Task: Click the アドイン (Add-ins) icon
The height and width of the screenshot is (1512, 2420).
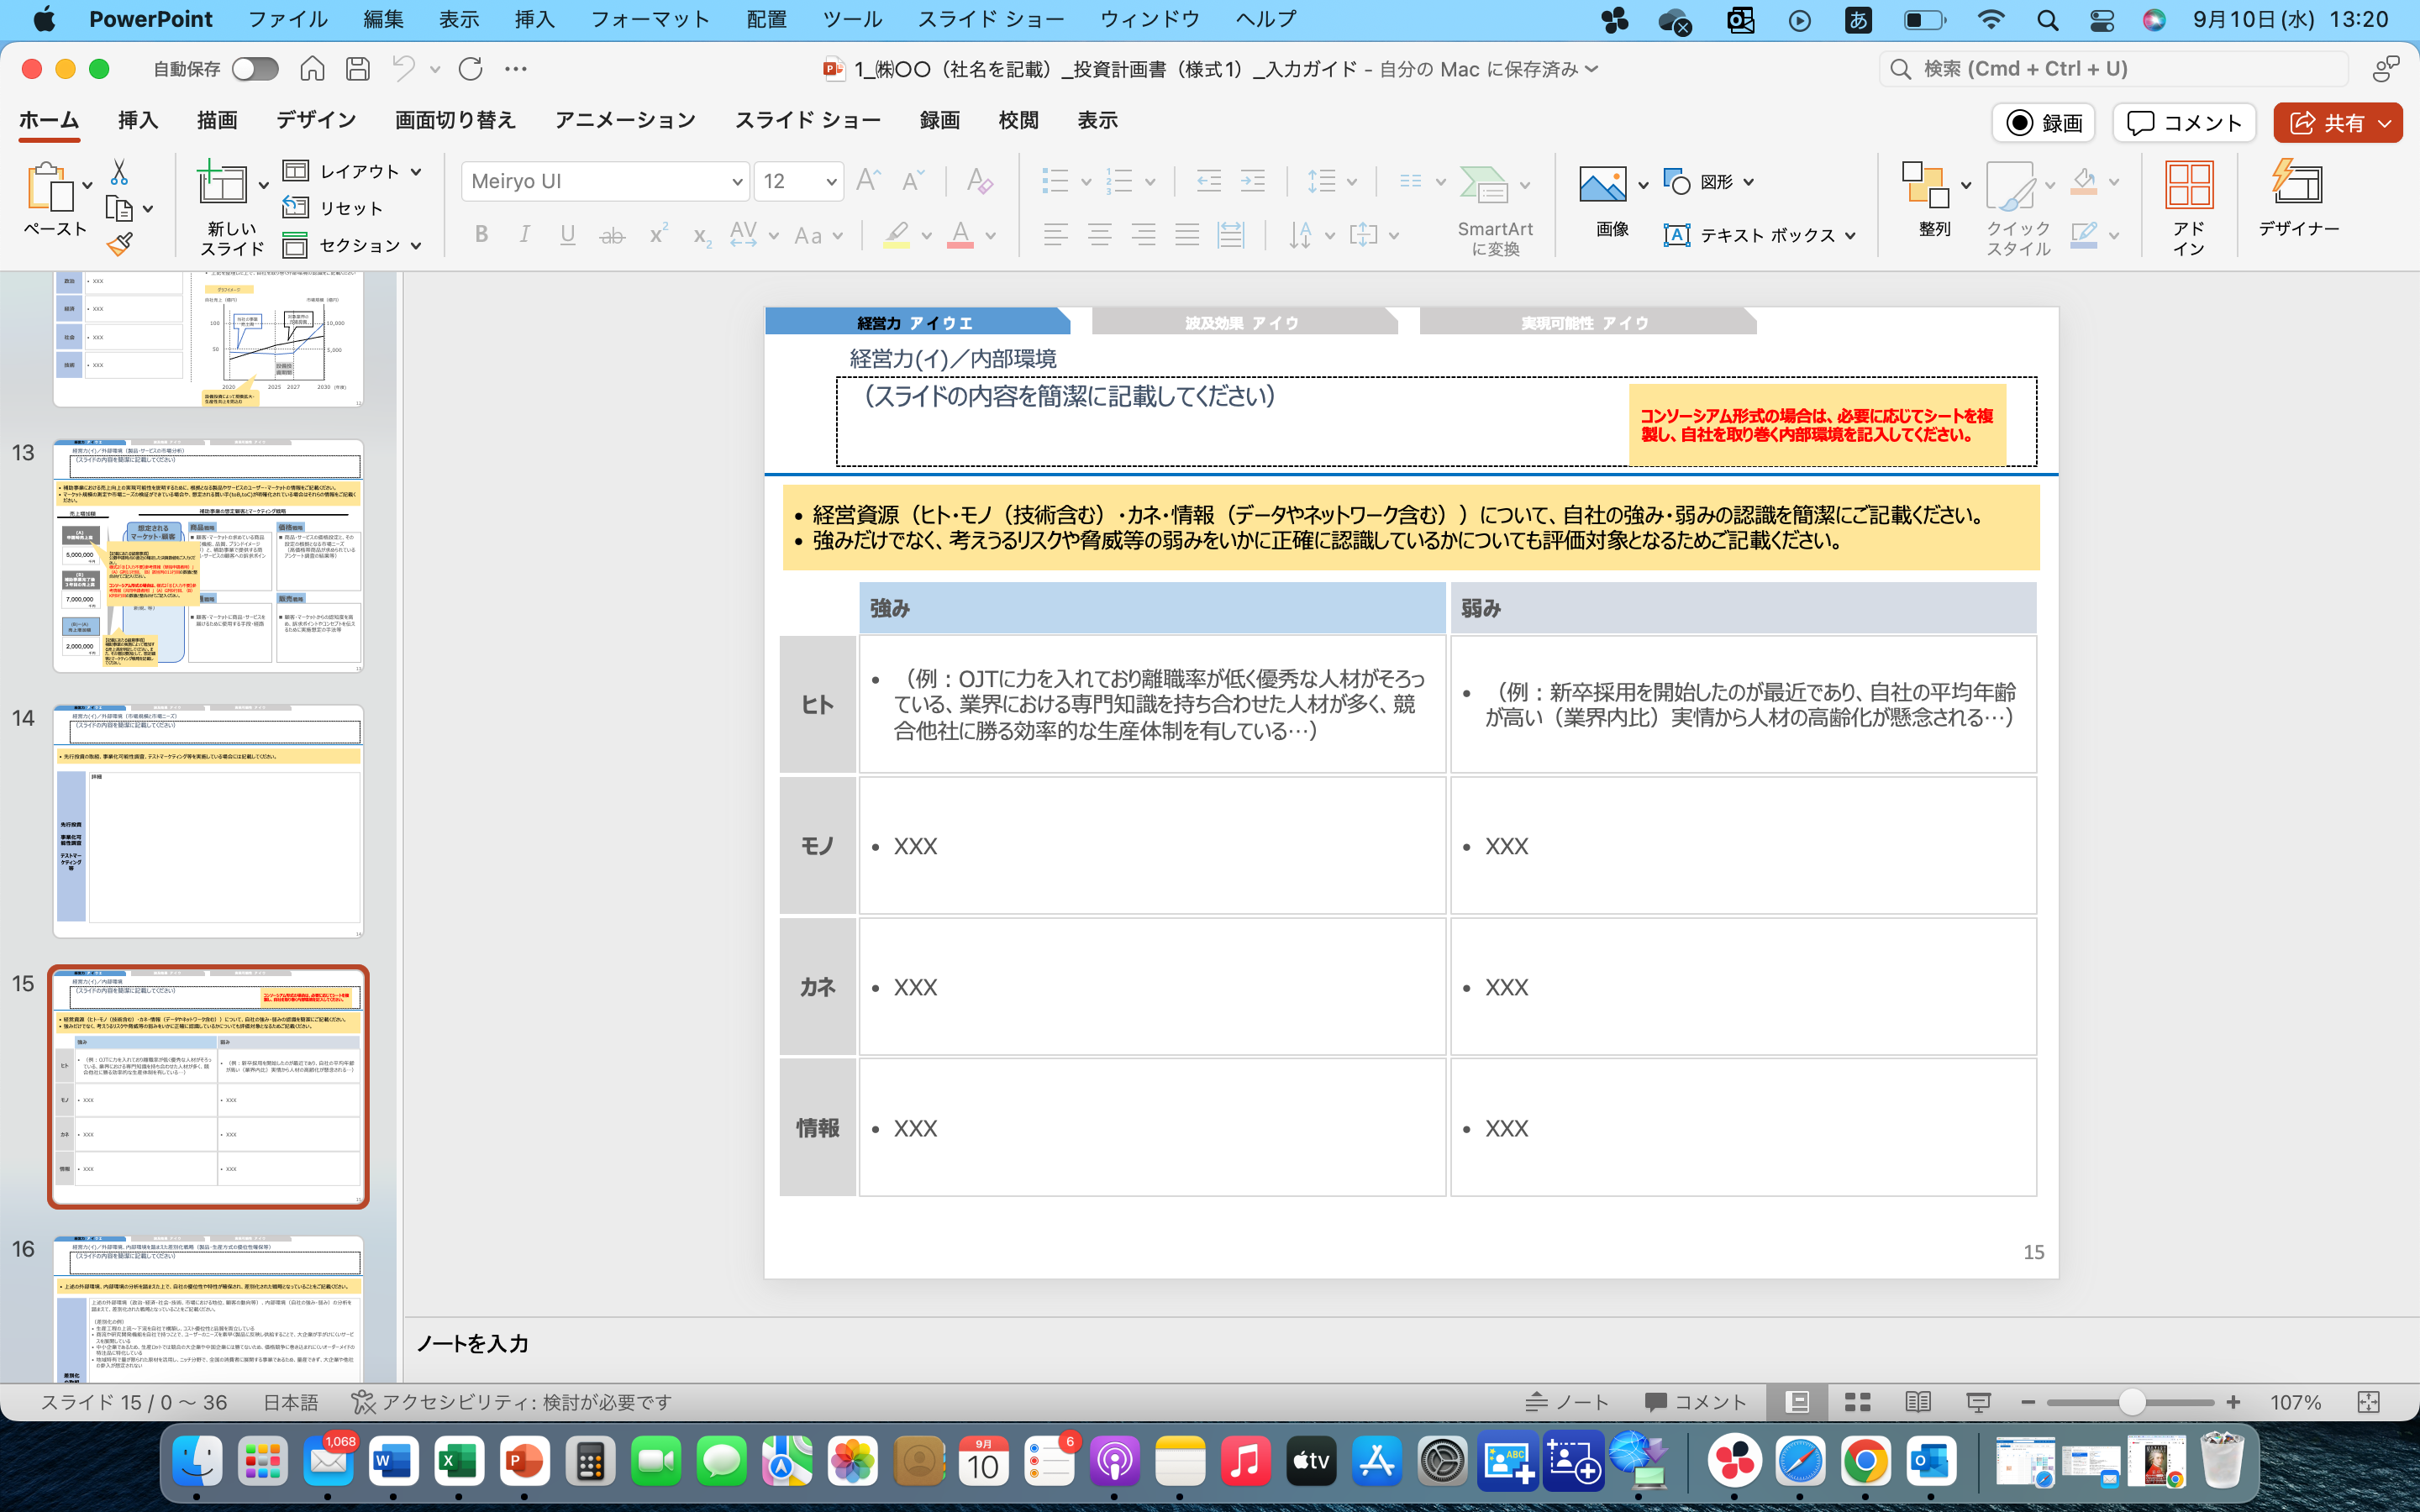Action: (x=2189, y=196)
